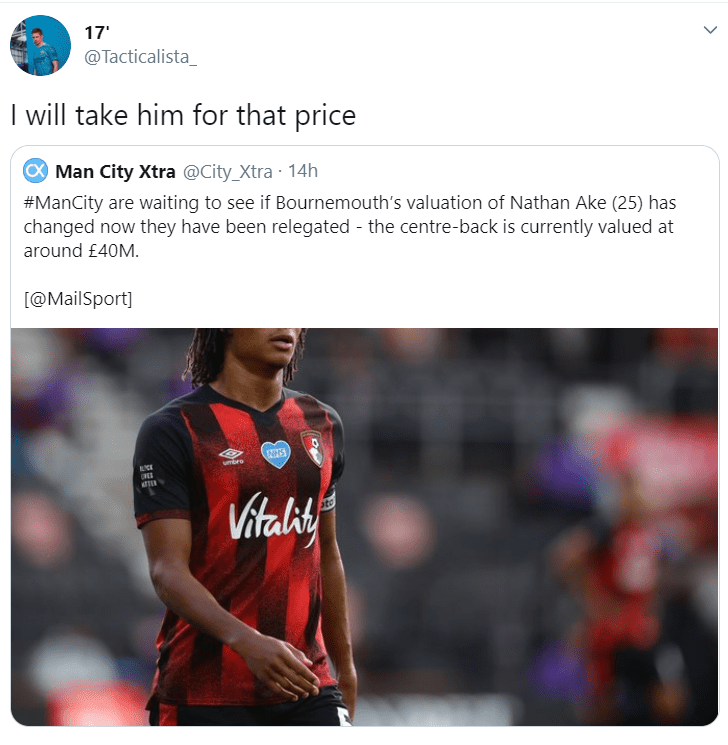Viewport: 728px width, 745px height.
Task: Click the £40M valuation text line
Action: [81, 251]
